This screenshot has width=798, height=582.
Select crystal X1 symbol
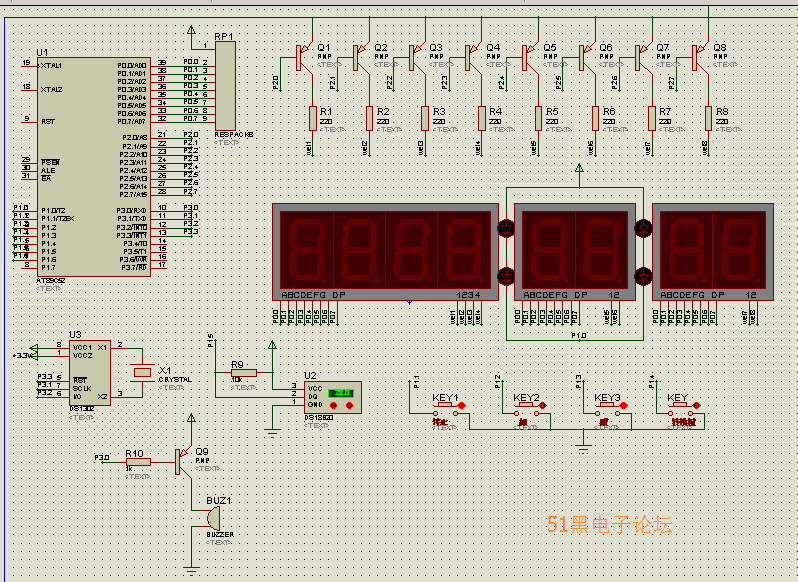pos(142,372)
